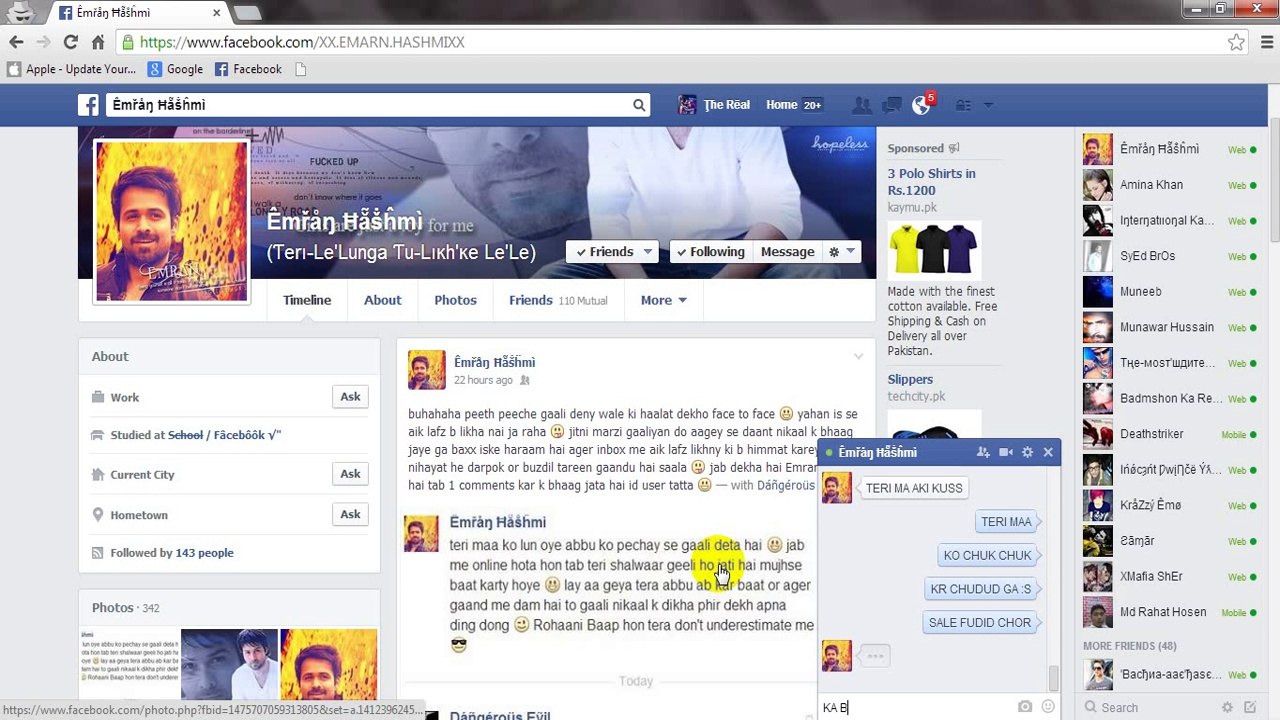Click Google bookmark in bookmarks bar
Image resolution: width=1280 pixels, height=720 pixels.
pyautogui.click(x=176, y=69)
